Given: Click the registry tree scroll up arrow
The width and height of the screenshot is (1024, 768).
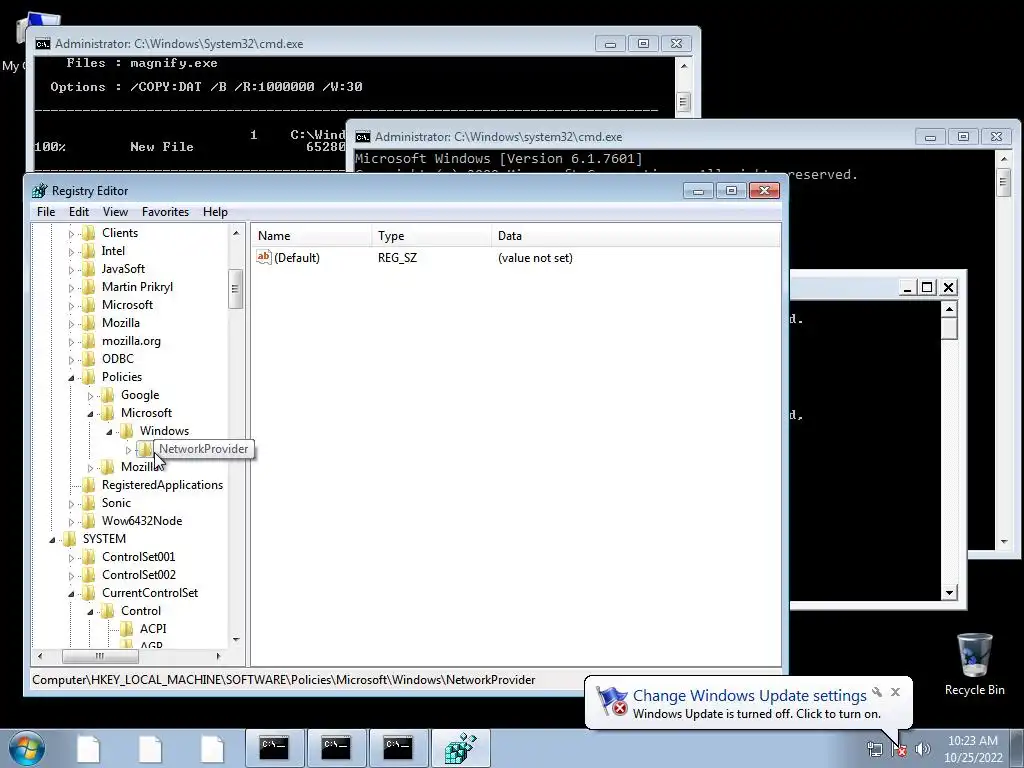Looking at the screenshot, I should point(236,232).
